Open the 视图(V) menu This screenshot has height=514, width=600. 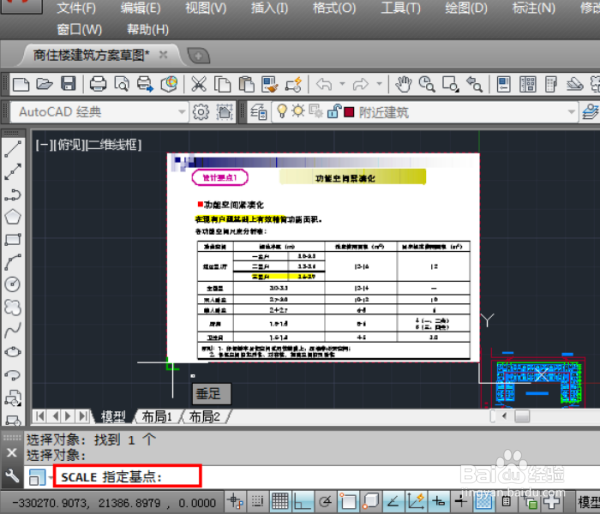coord(206,8)
